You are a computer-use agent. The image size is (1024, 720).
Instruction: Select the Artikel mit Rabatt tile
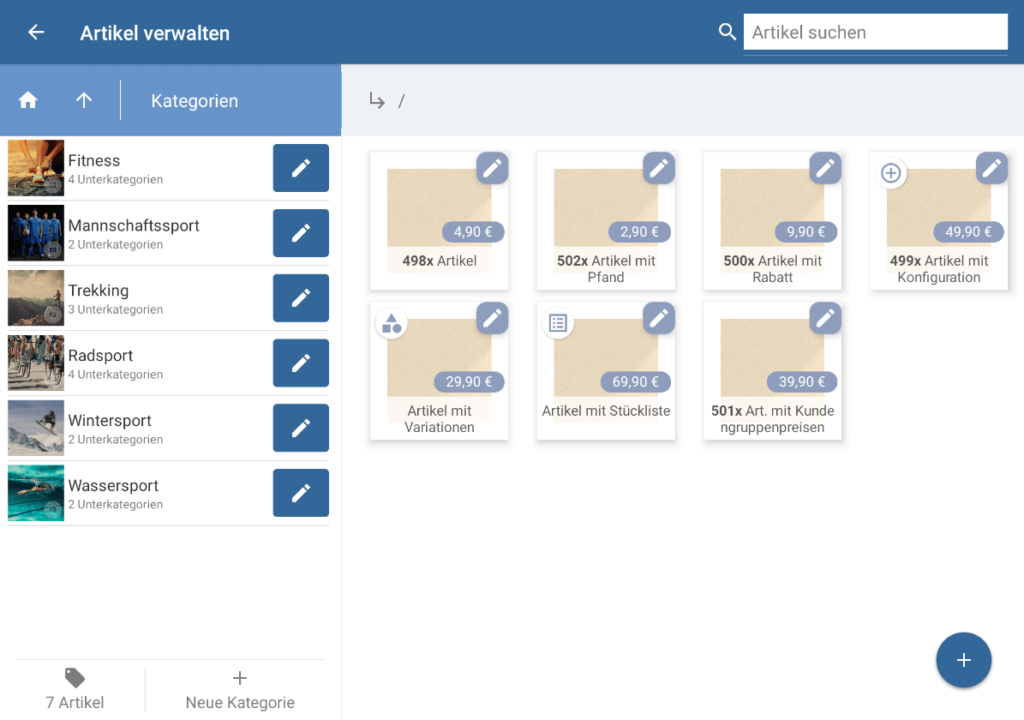(x=772, y=222)
